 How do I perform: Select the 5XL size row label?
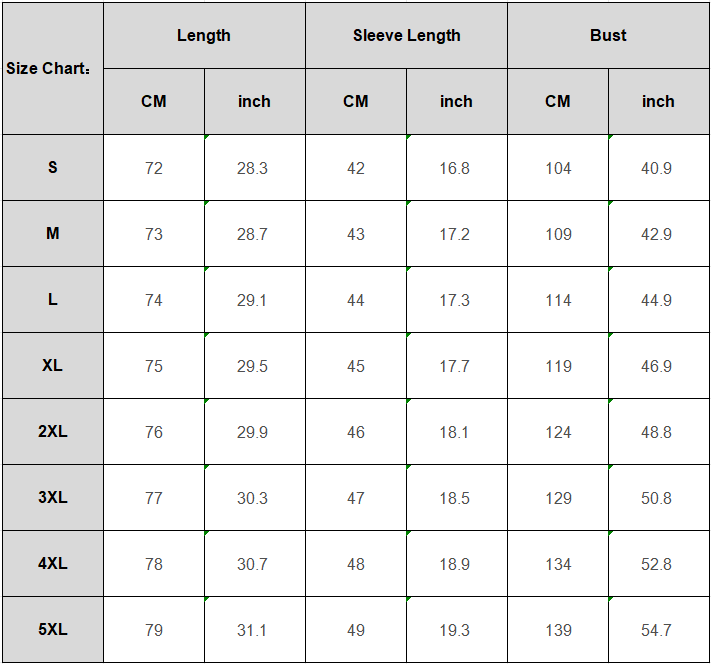(x=52, y=630)
